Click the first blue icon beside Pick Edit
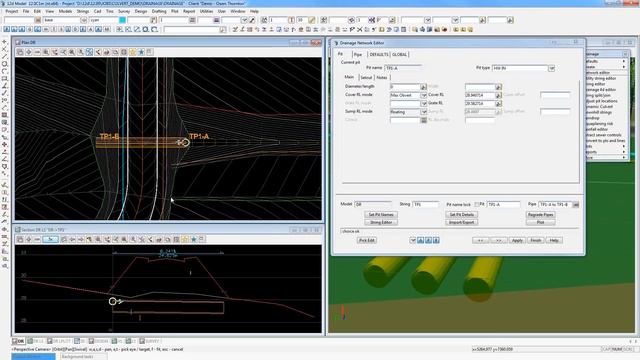The image size is (640, 360). point(420,240)
